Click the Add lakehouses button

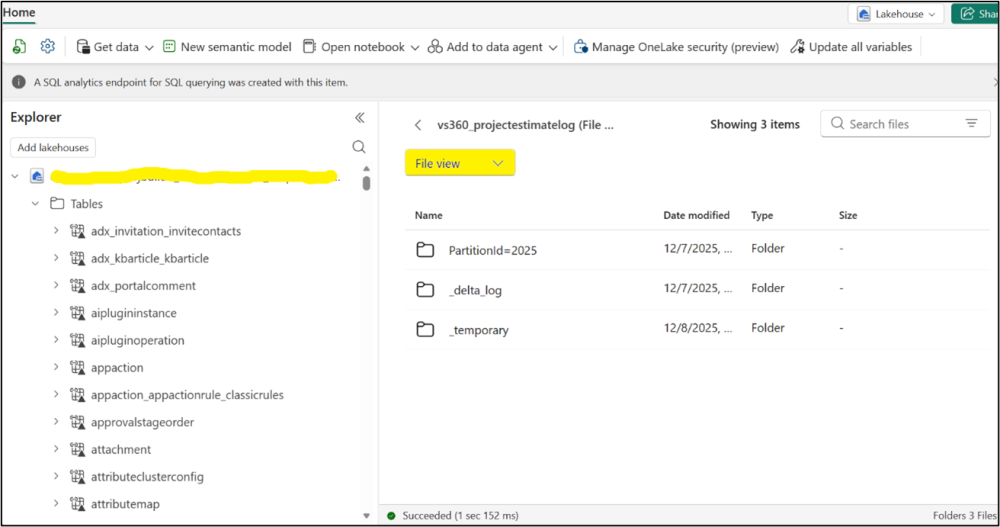pyautogui.click(x=53, y=147)
